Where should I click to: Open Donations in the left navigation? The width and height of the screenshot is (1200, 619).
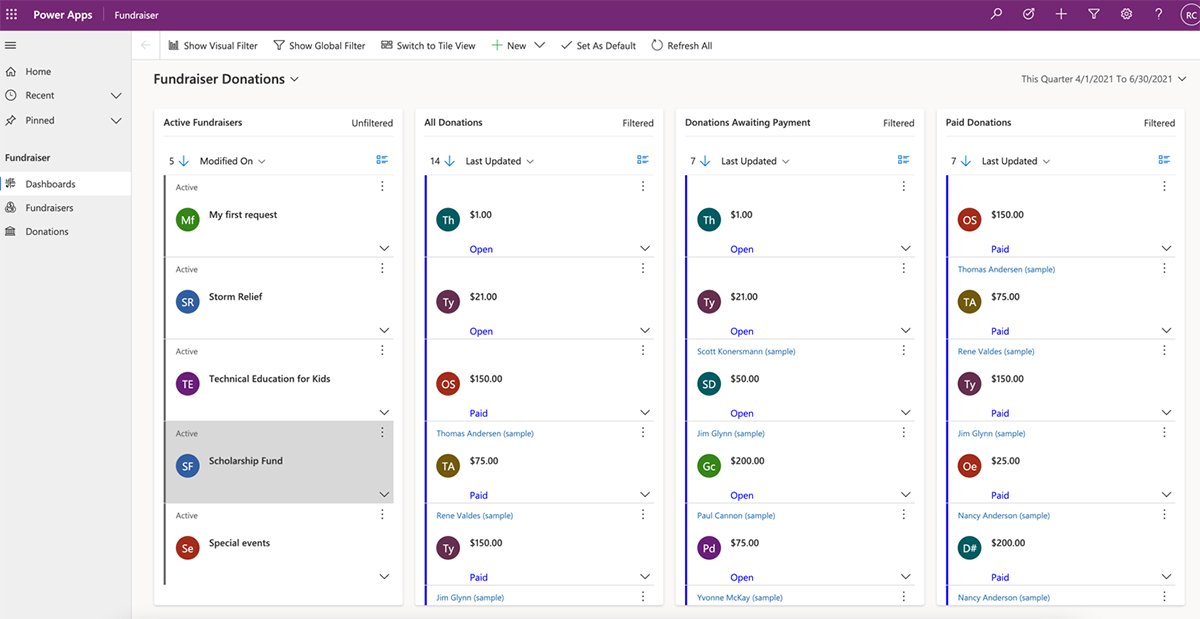pyautogui.click(x=47, y=232)
